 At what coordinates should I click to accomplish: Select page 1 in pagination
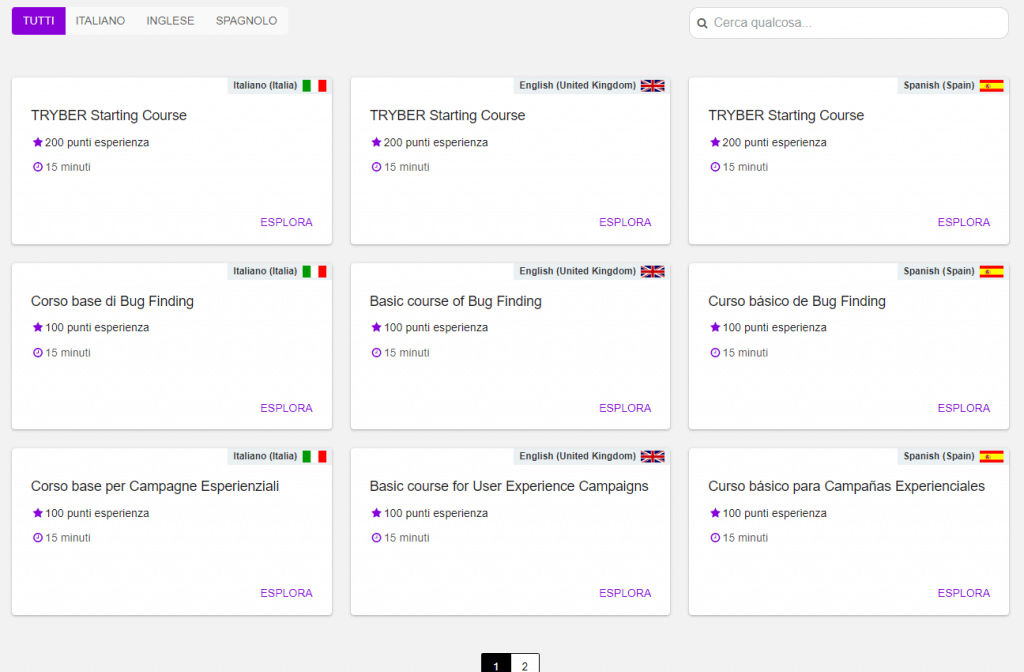(x=496, y=665)
